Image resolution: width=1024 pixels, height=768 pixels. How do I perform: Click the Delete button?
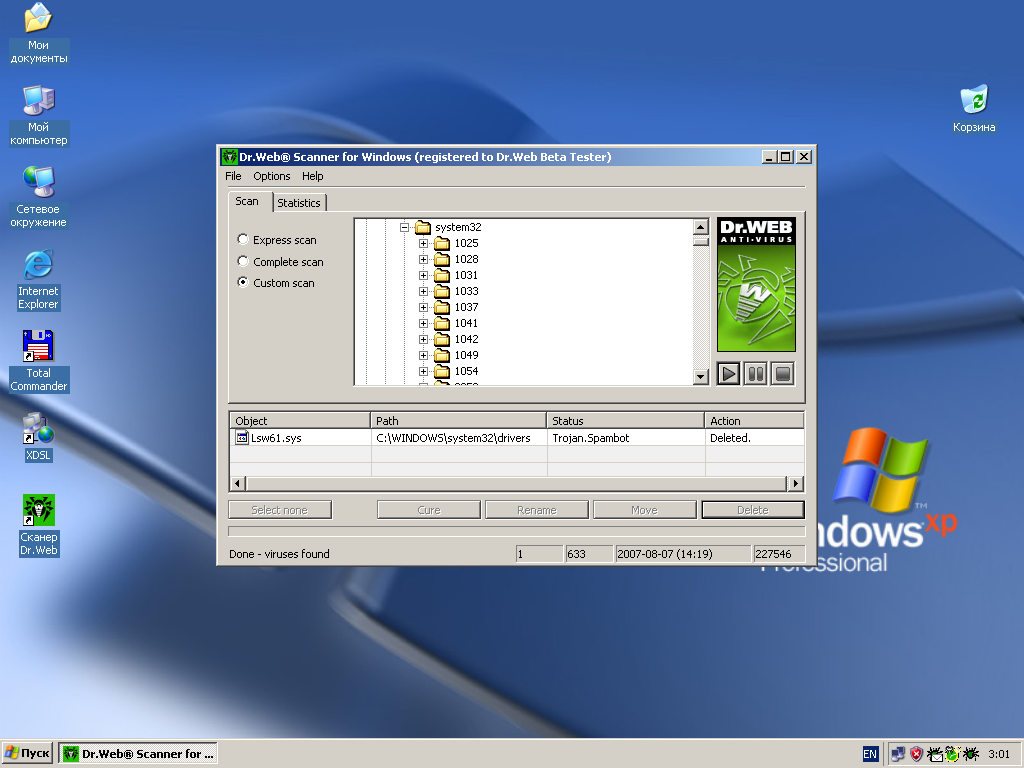pos(753,510)
